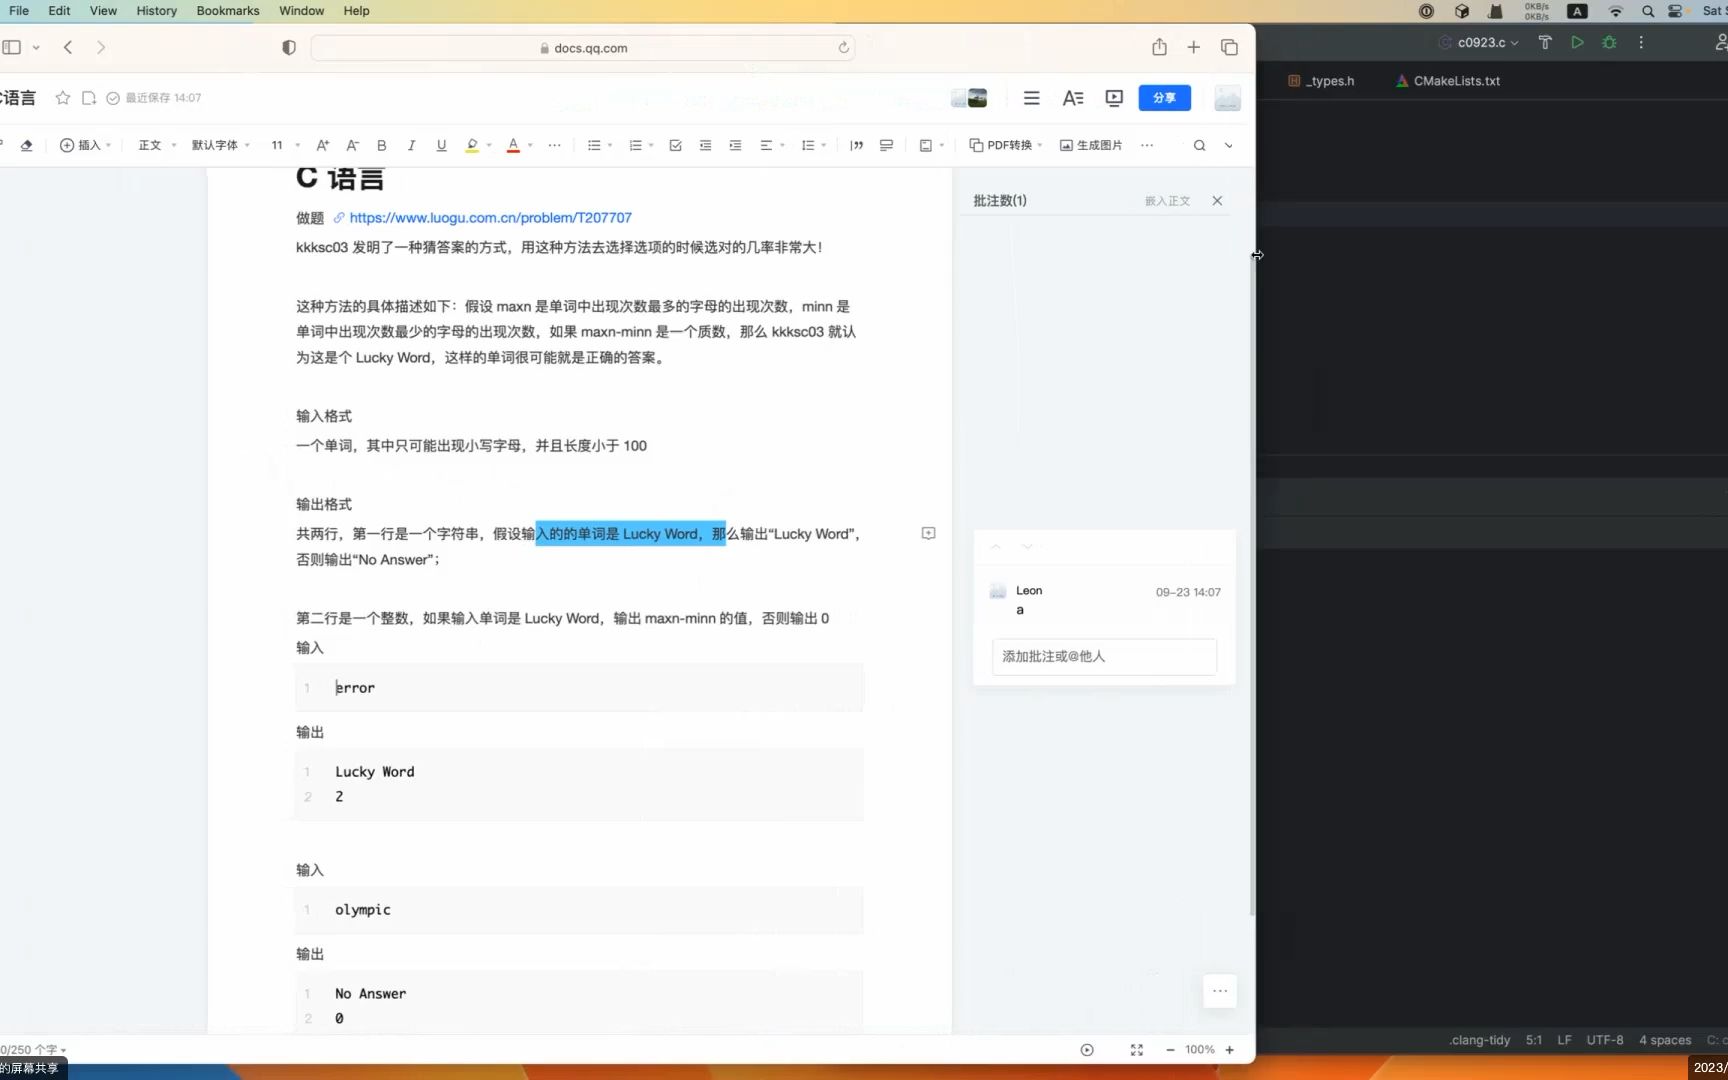Apply underline to selected text
Image resolution: width=1728 pixels, height=1080 pixels.
pos(441,145)
